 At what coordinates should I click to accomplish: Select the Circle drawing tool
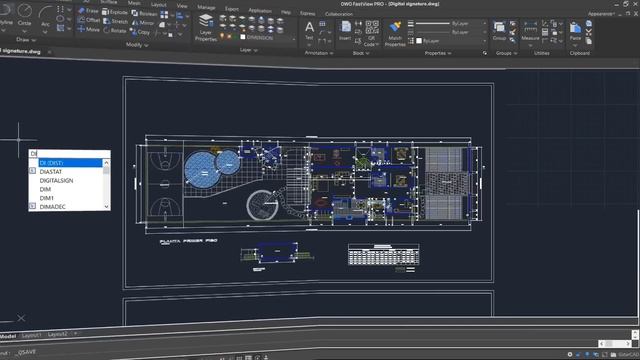click(24, 16)
